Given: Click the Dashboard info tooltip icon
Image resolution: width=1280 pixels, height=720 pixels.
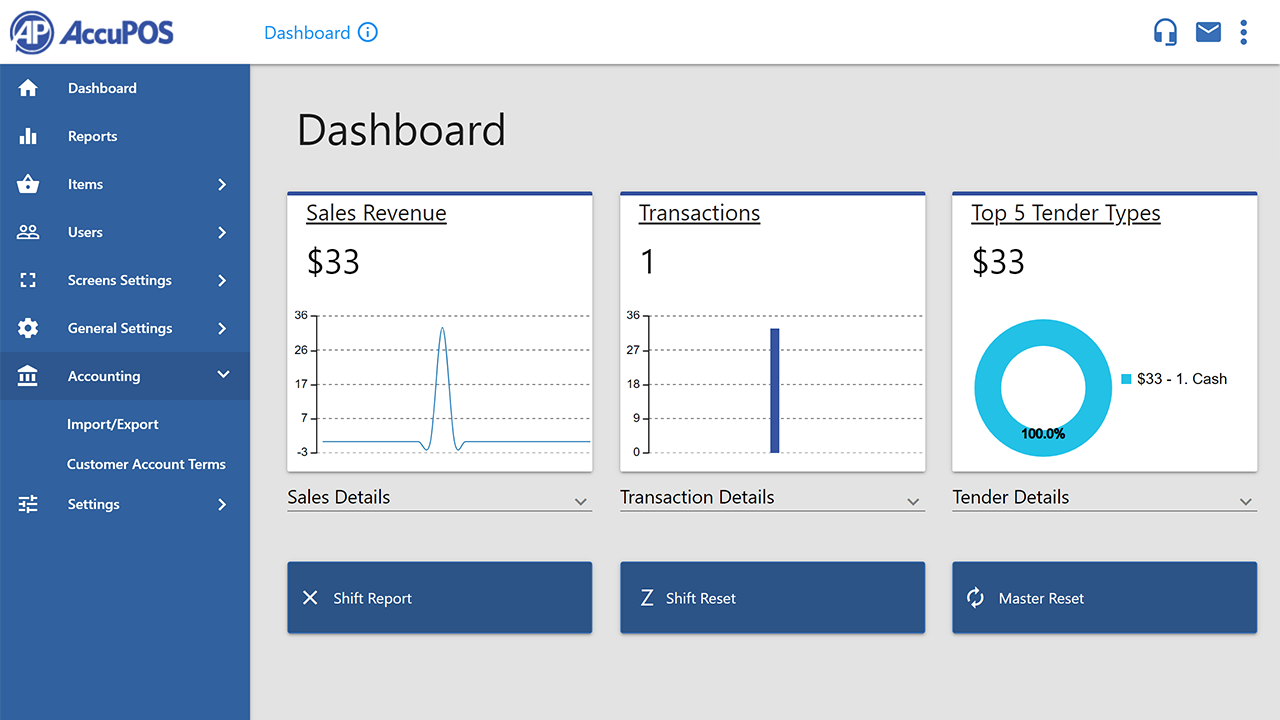Looking at the screenshot, I should point(369,33).
